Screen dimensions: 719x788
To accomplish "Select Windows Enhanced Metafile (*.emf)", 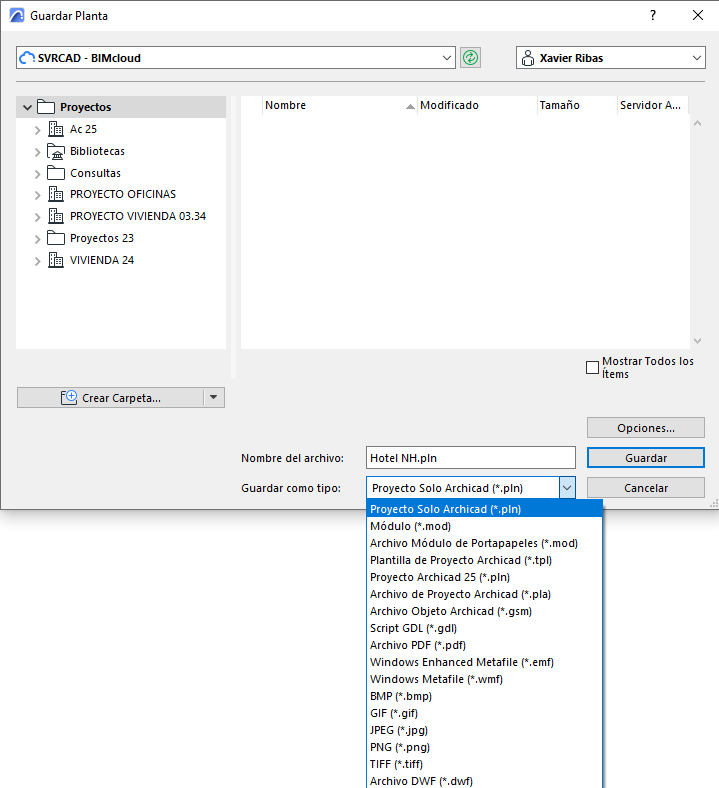I will click(485, 662).
